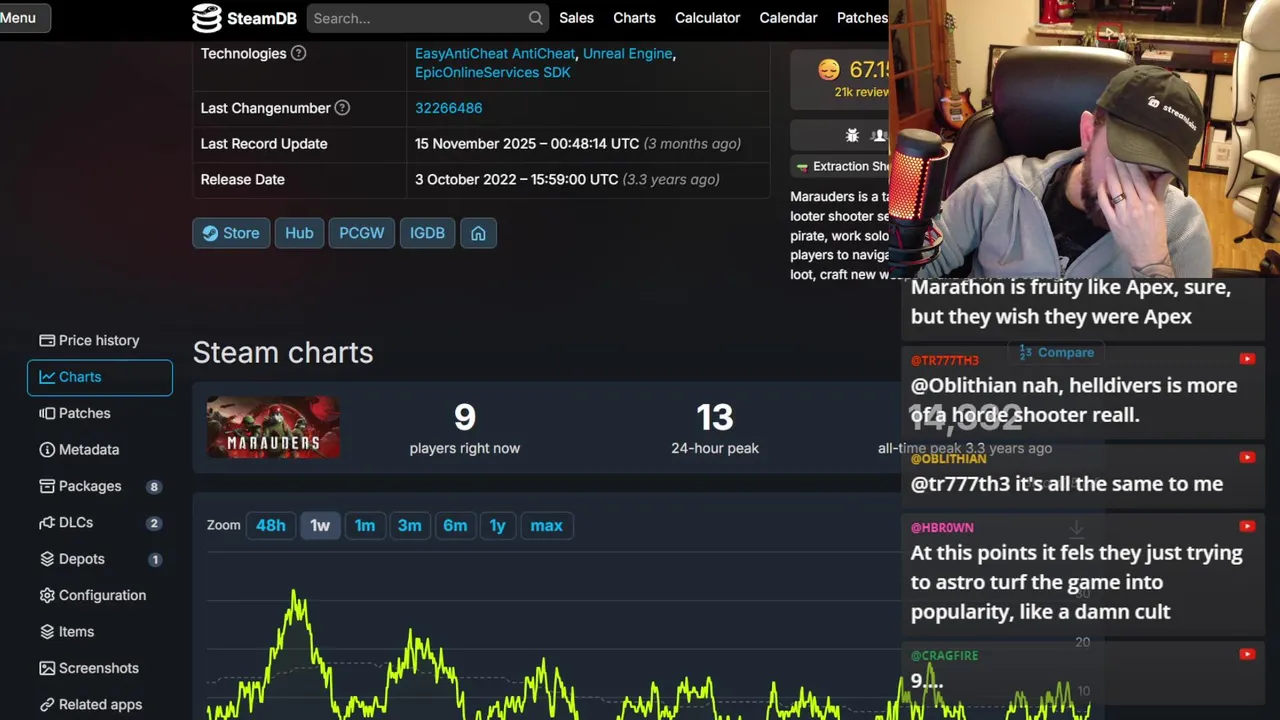Image resolution: width=1280 pixels, height=720 pixels.
Task: Click the review score emoji rating
Action: (x=828, y=69)
